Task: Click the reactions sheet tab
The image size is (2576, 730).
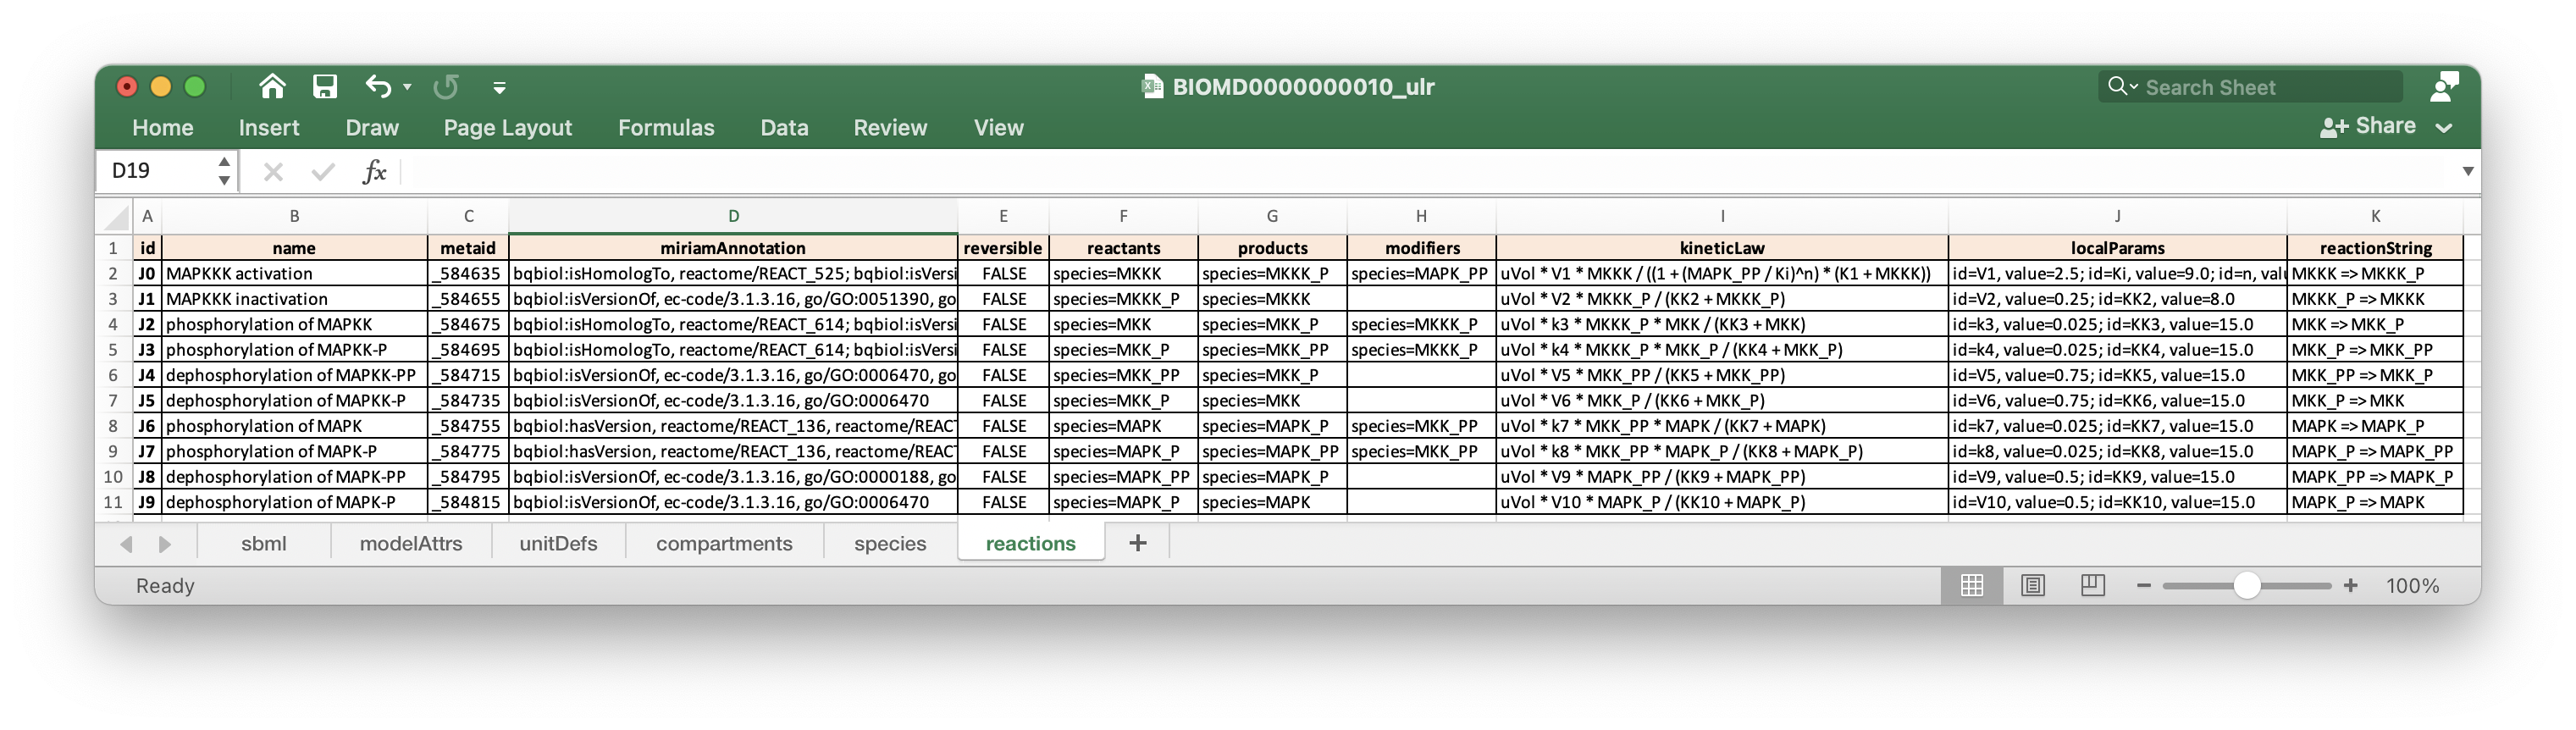Action: pos(1031,544)
